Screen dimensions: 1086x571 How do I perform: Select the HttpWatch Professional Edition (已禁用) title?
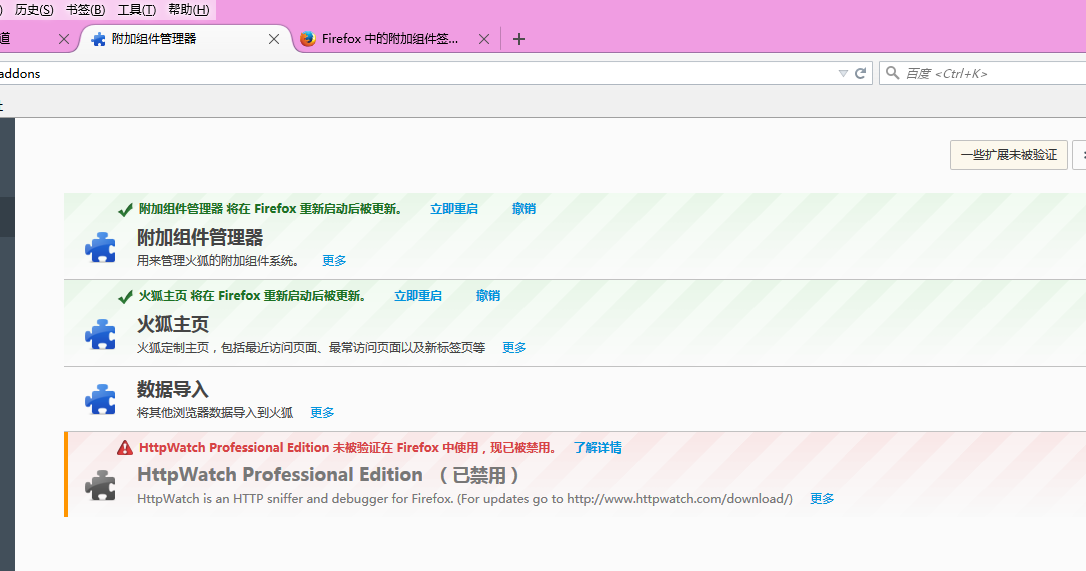click(328, 475)
